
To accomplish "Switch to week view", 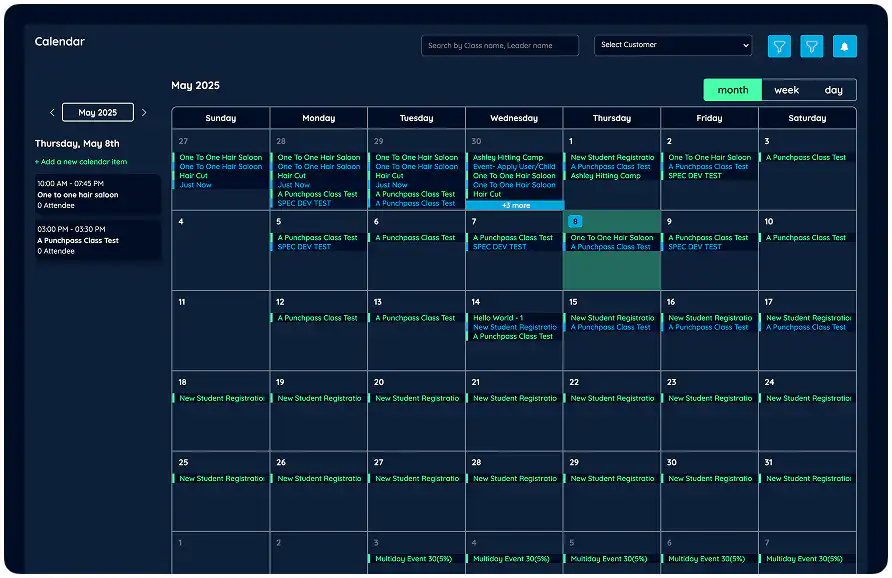I will pyautogui.click(x=786, y=89).
